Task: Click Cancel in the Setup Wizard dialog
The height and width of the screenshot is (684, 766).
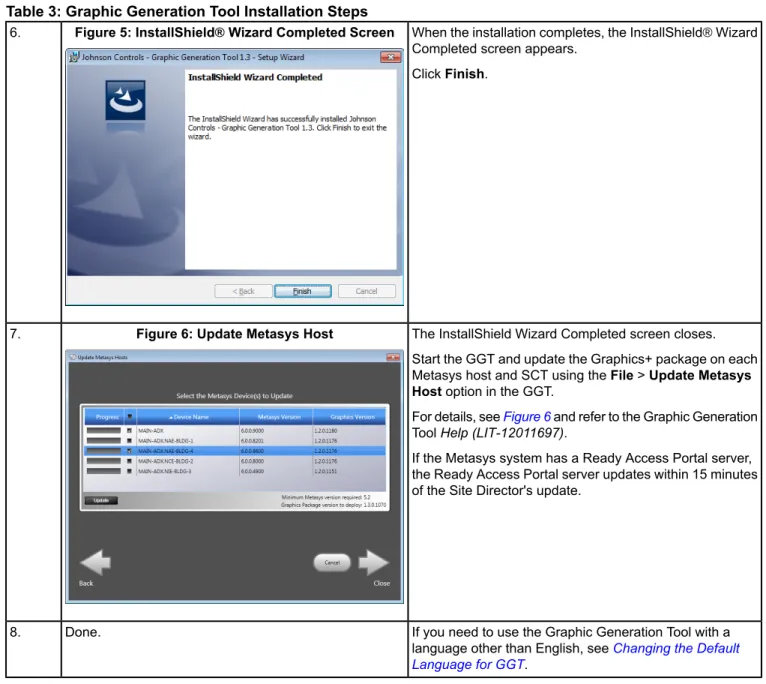Action: tap(366, 291)
